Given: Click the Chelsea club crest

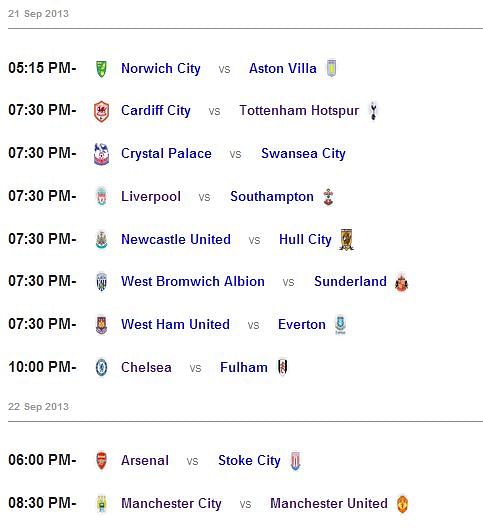Looking at the screenshot, I should click(x=101, y=367).
